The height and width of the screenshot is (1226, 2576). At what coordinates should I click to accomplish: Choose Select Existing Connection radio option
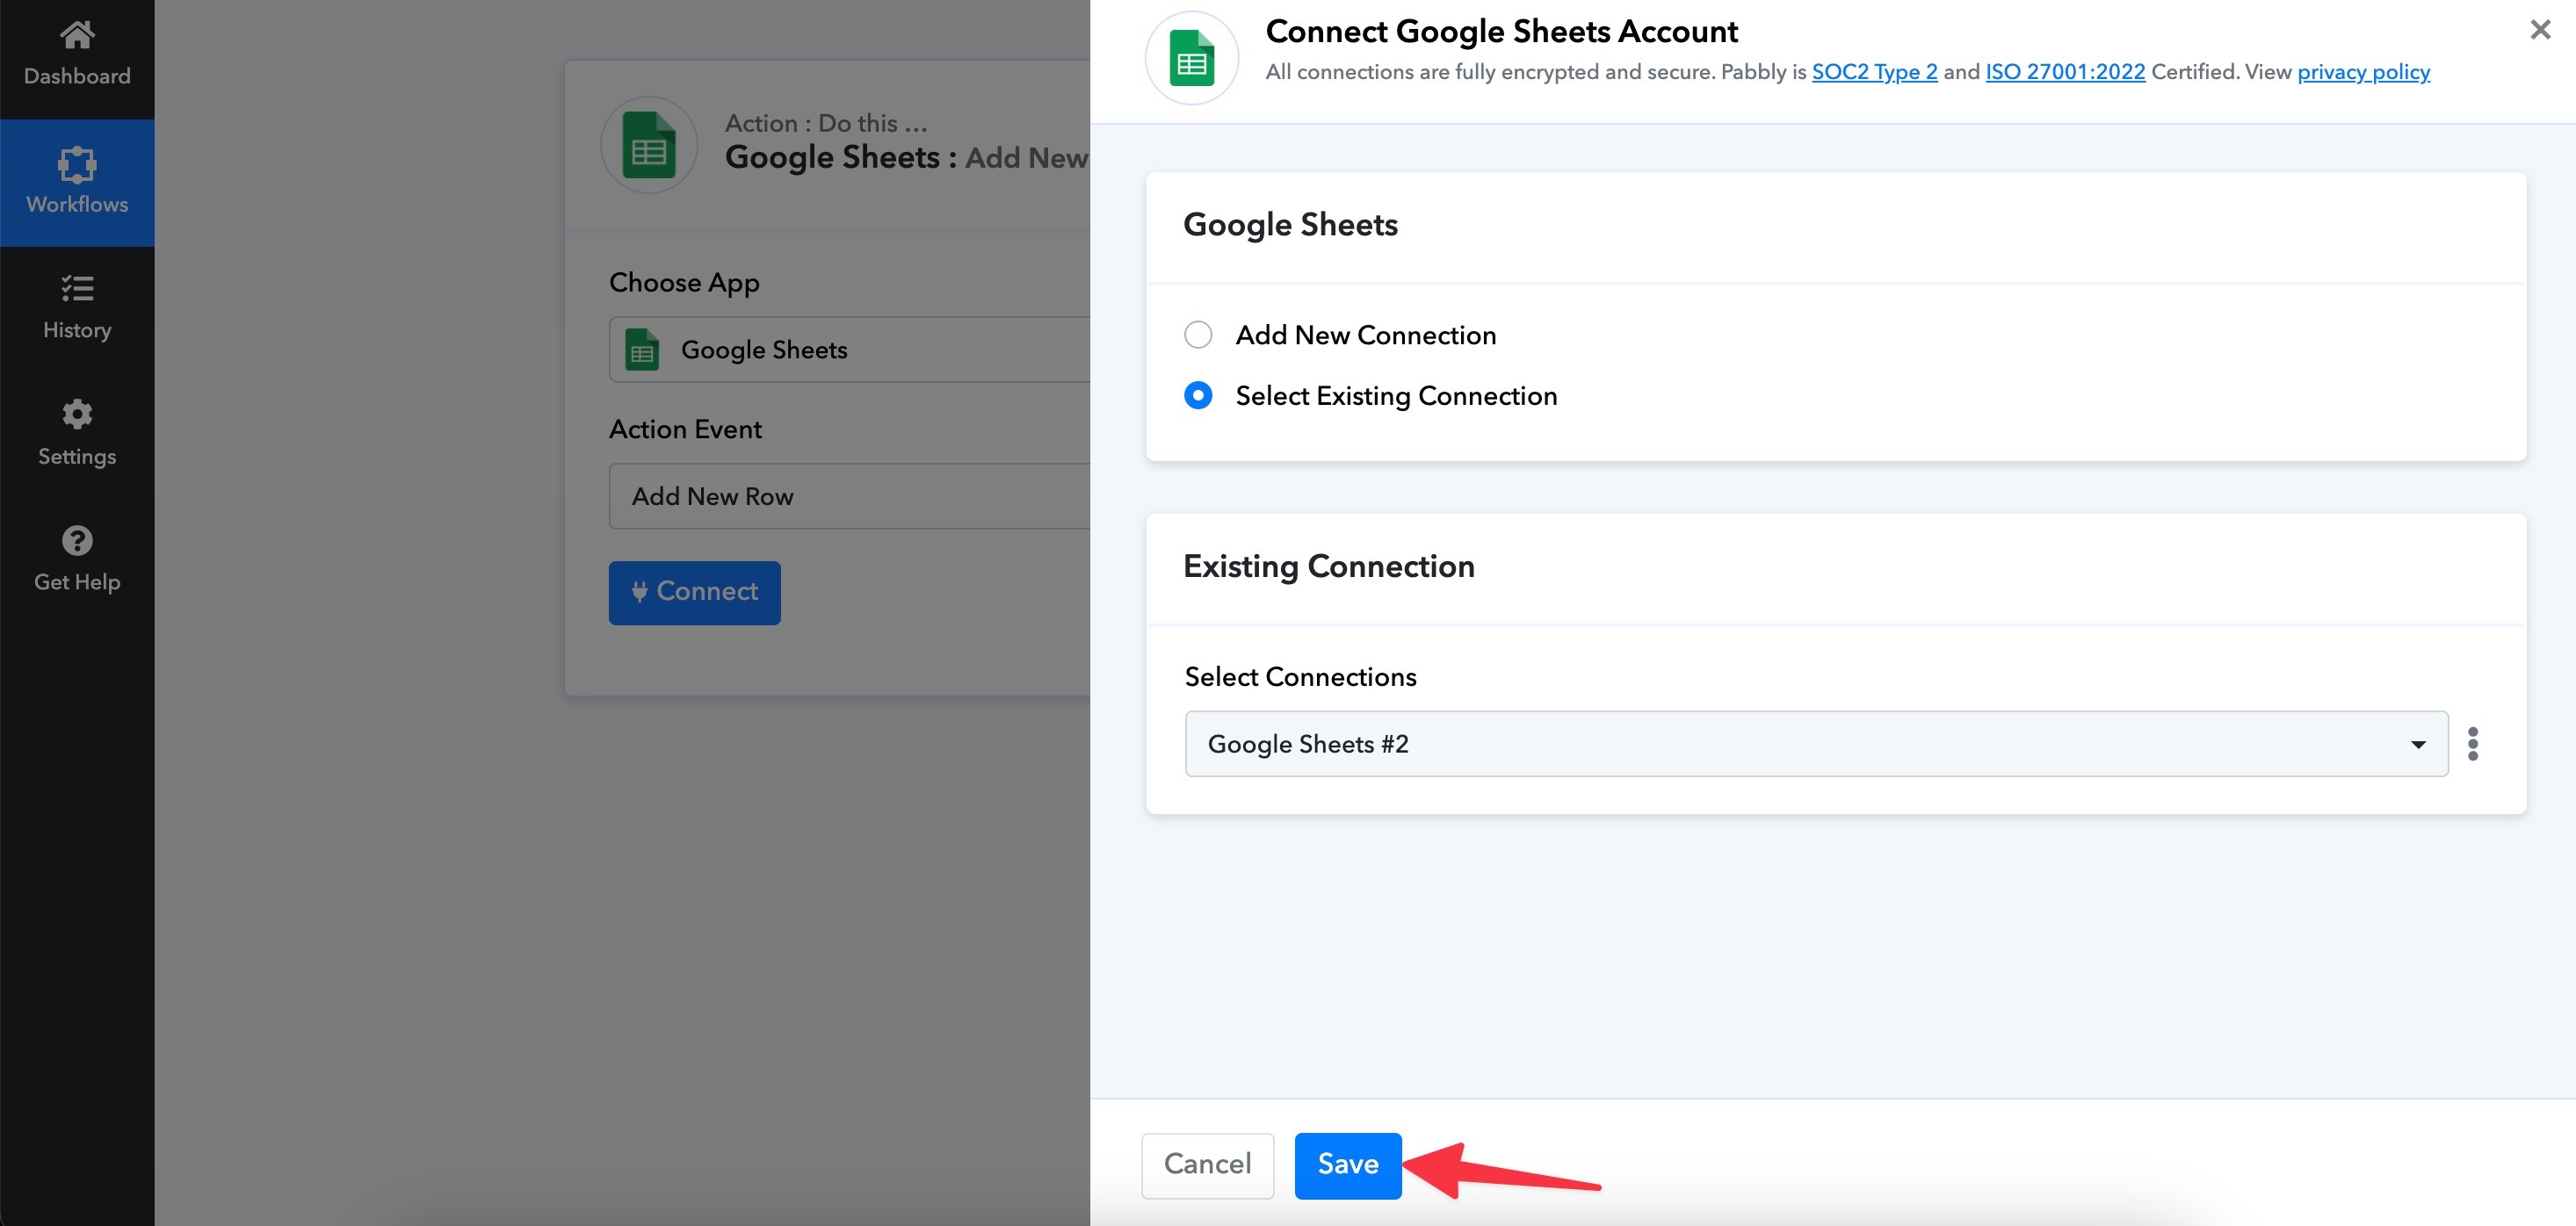click(x=1198, y=396)
